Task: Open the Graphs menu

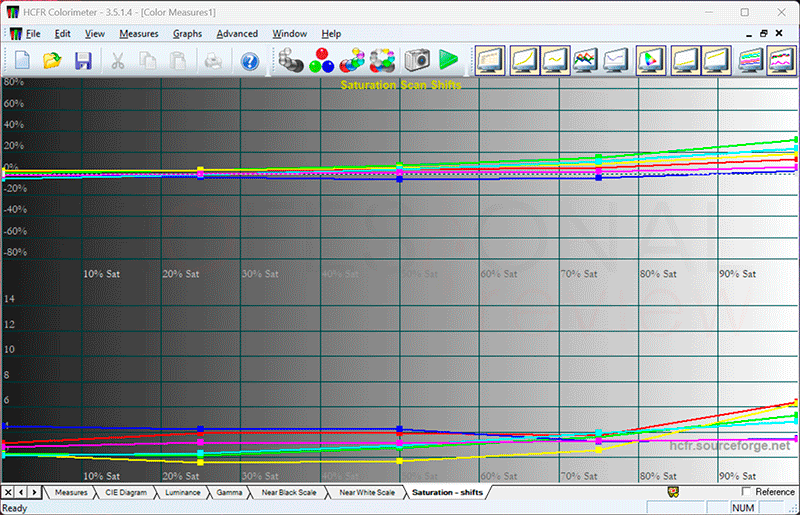Action: [187, 34]
